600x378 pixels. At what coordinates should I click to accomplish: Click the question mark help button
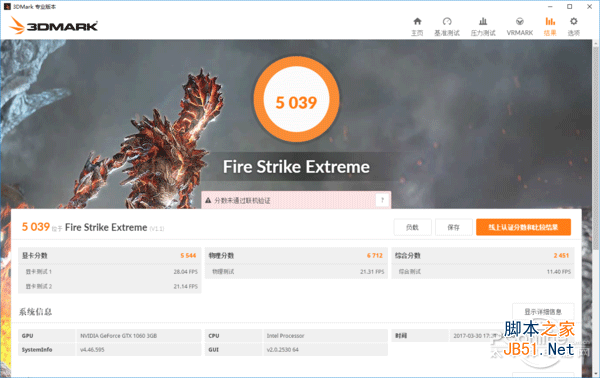(382, 200)
